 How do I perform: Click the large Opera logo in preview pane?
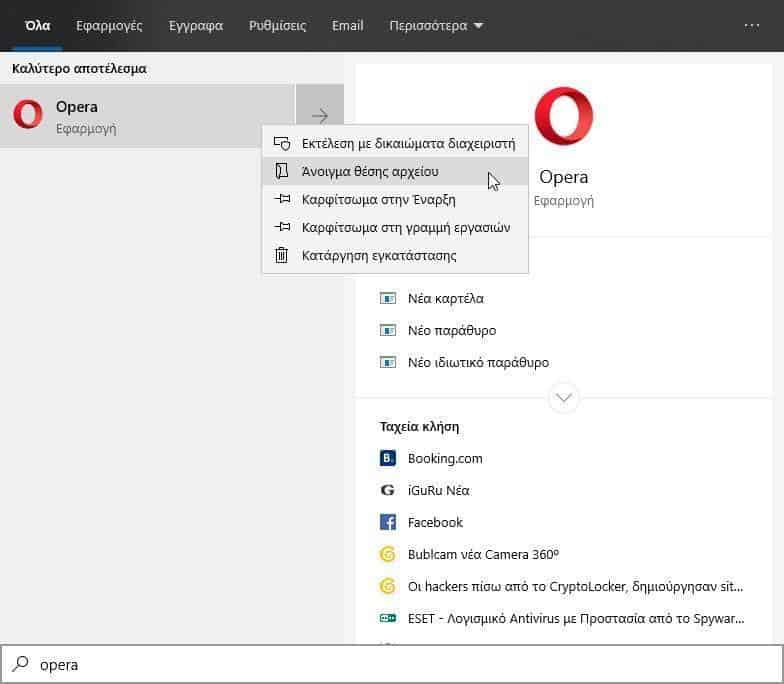(564, 116)
